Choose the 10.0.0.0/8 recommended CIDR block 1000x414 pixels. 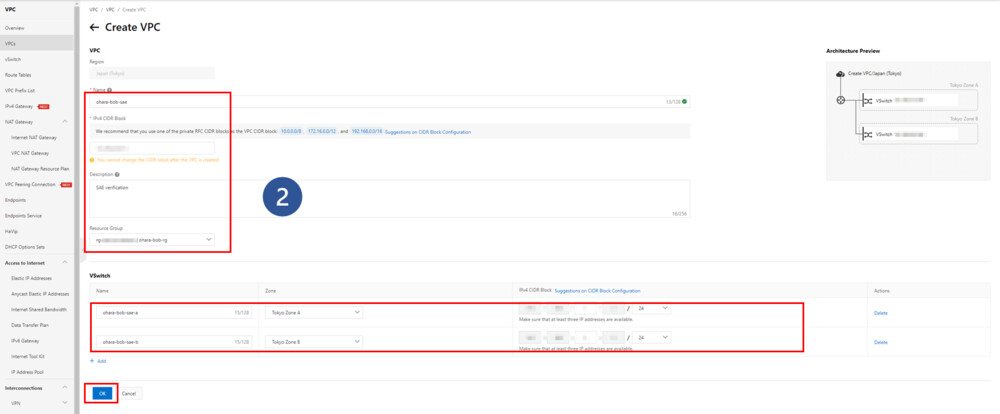(290, 131)
